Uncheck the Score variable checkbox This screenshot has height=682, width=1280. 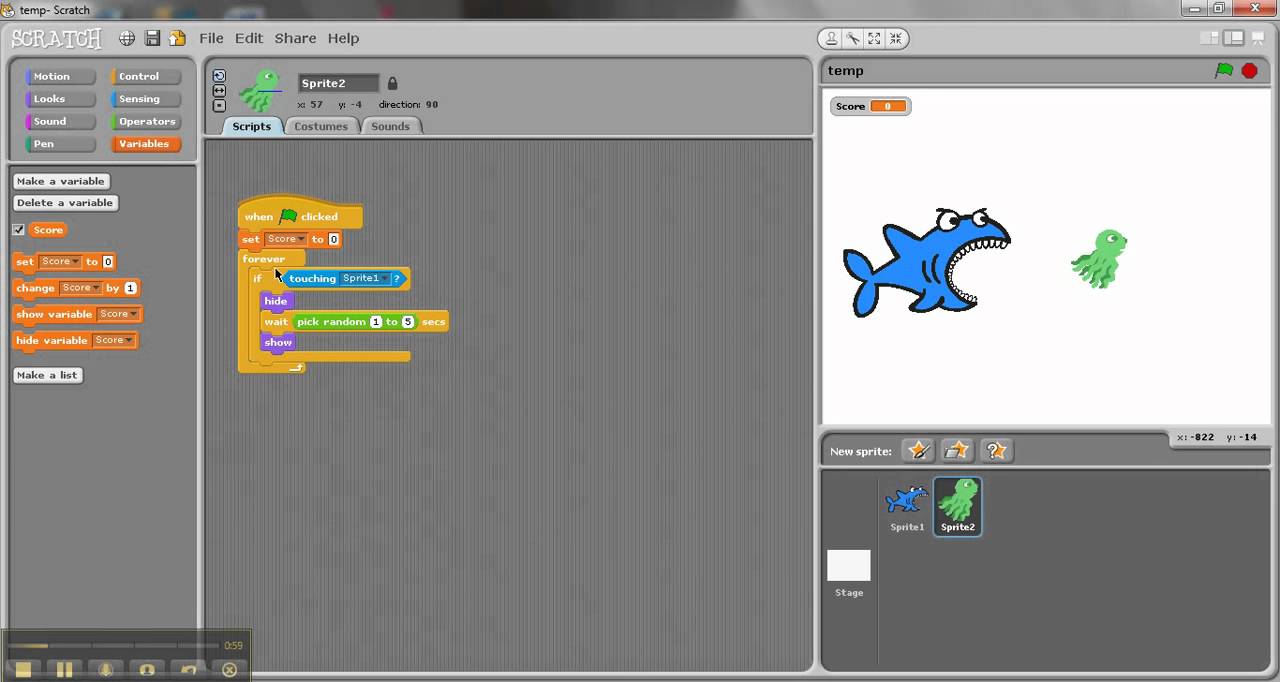[x=18, y=230]
